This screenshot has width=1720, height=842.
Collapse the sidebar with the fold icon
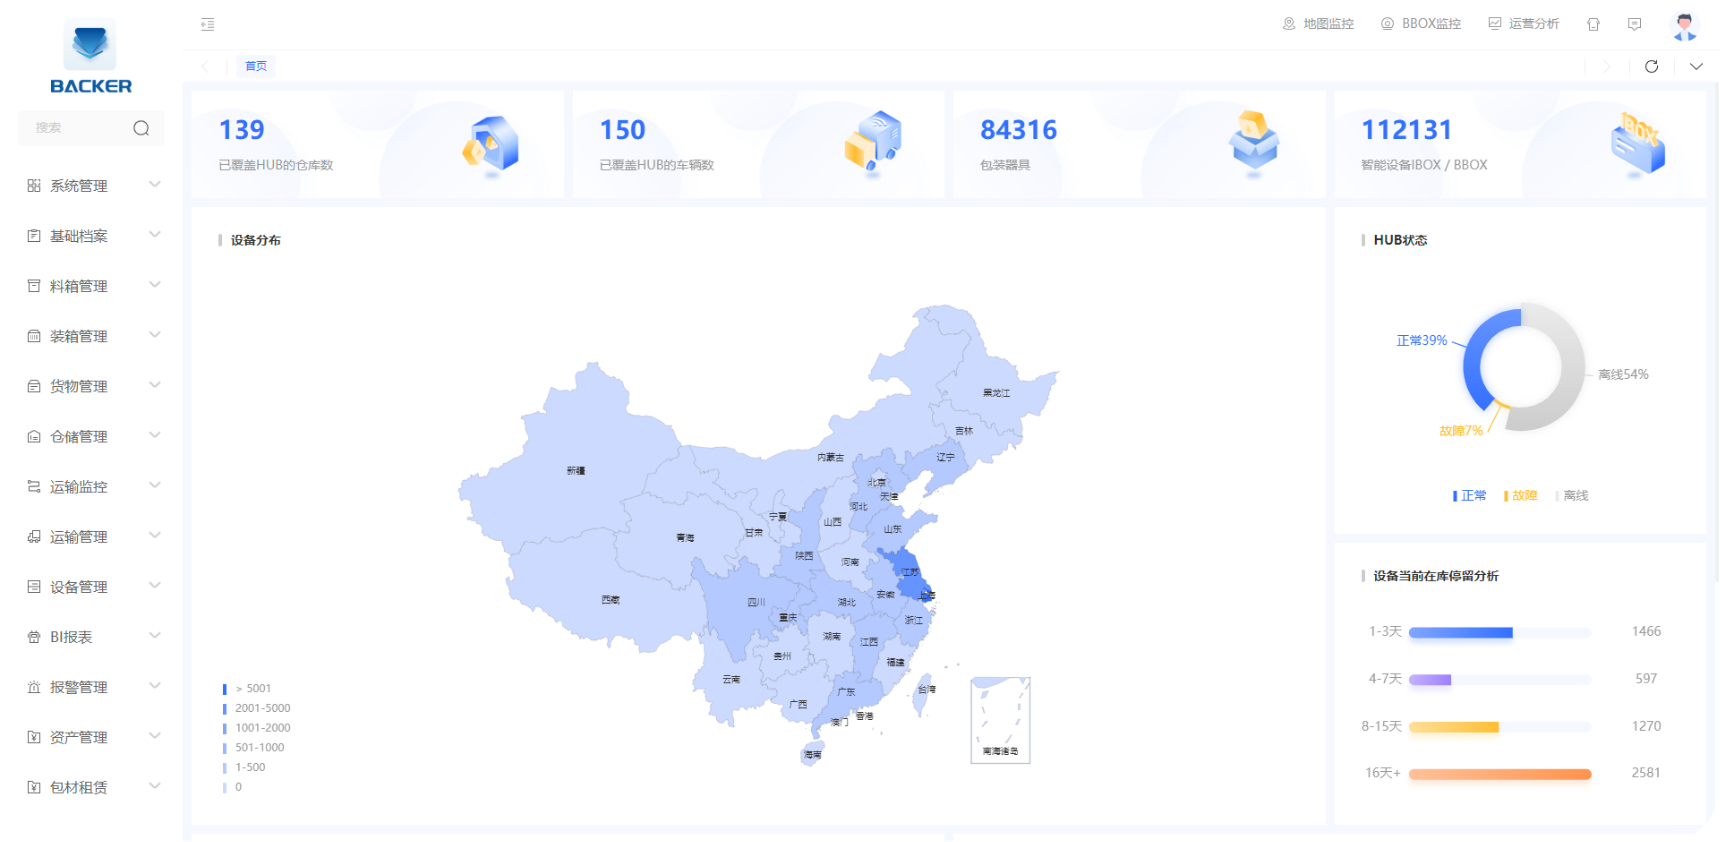(x=207, y=24)
